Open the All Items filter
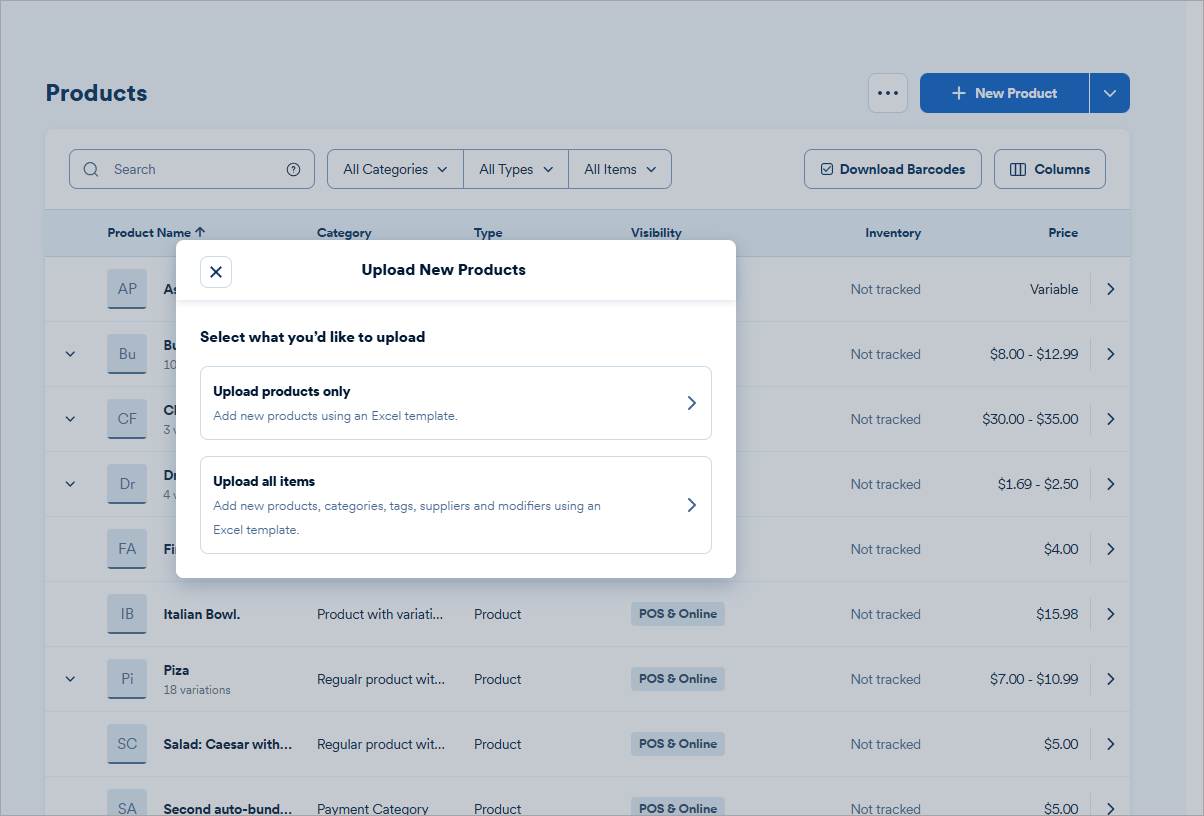This screenshot has height=816, width=1204. tap(619, 168)
